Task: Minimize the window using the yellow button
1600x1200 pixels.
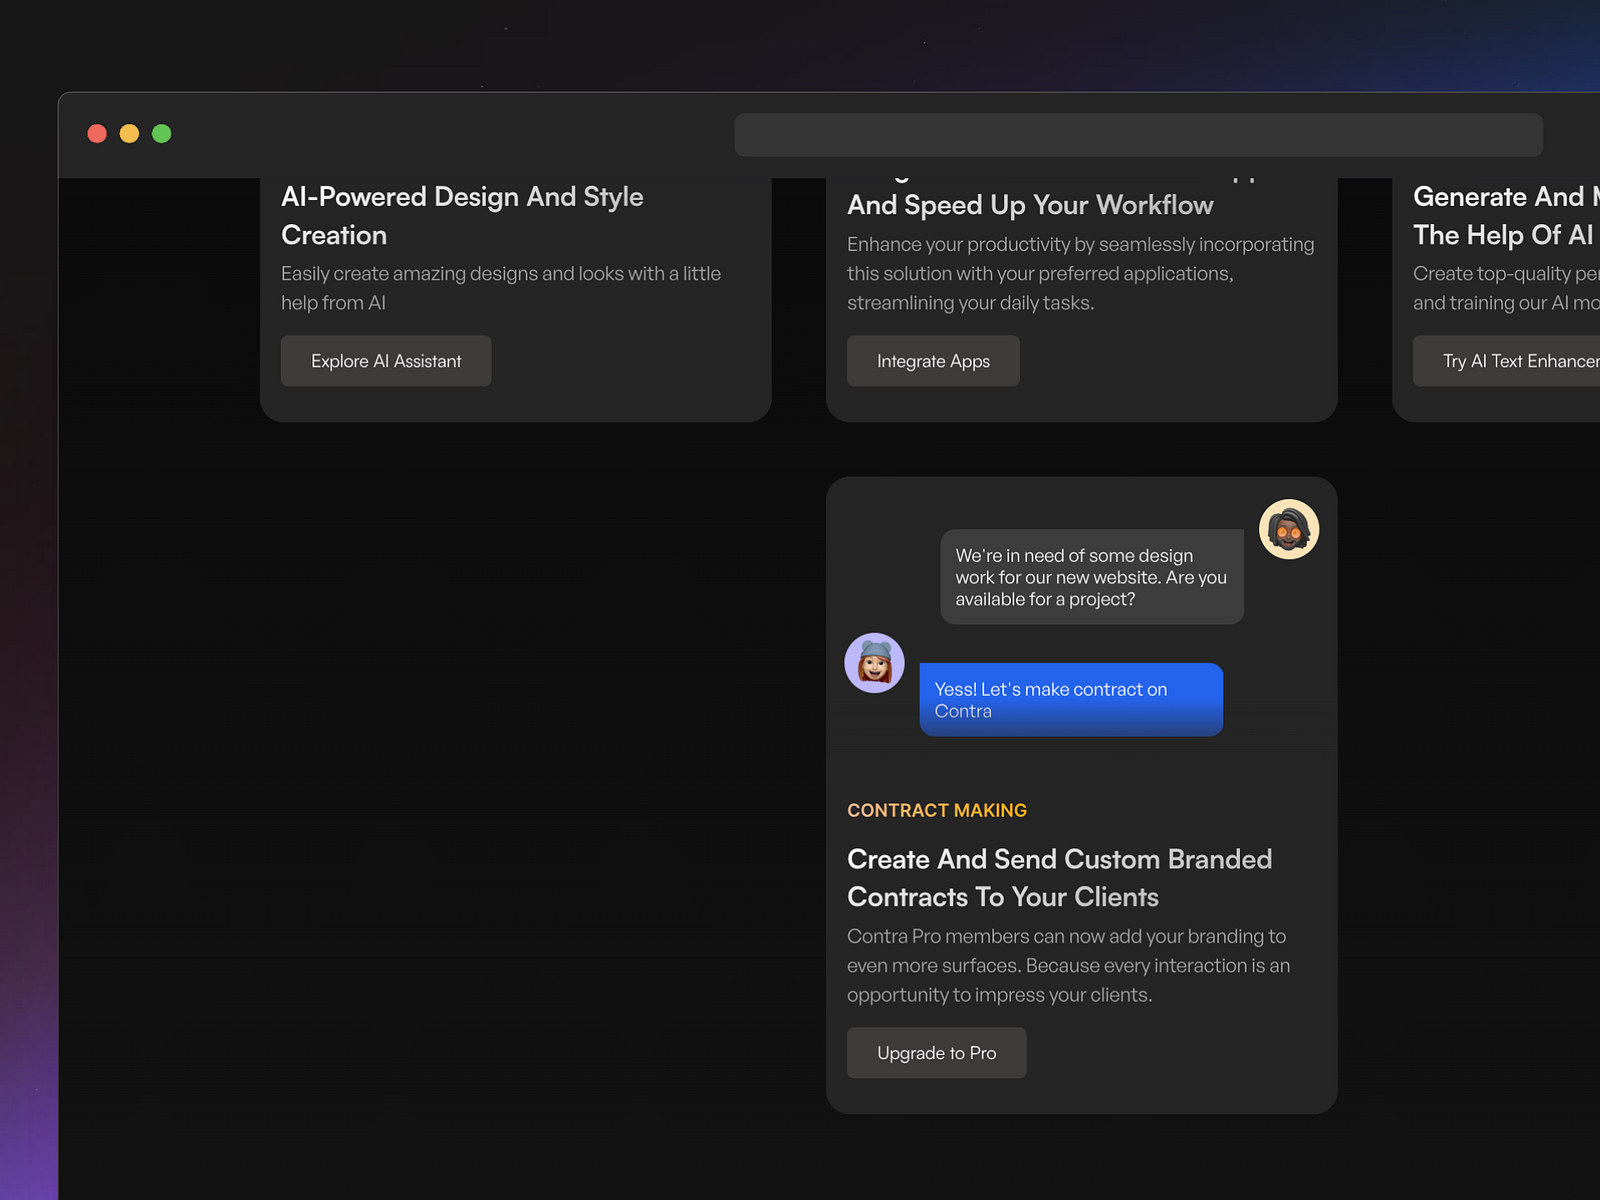Action: [x=129, y=134]
